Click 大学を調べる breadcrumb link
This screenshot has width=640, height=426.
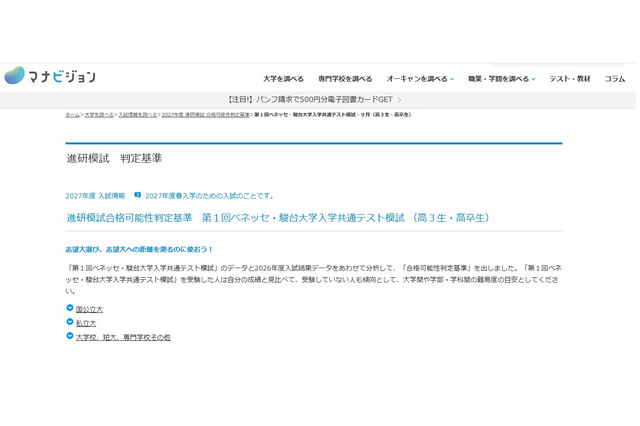tap(99, 115)
